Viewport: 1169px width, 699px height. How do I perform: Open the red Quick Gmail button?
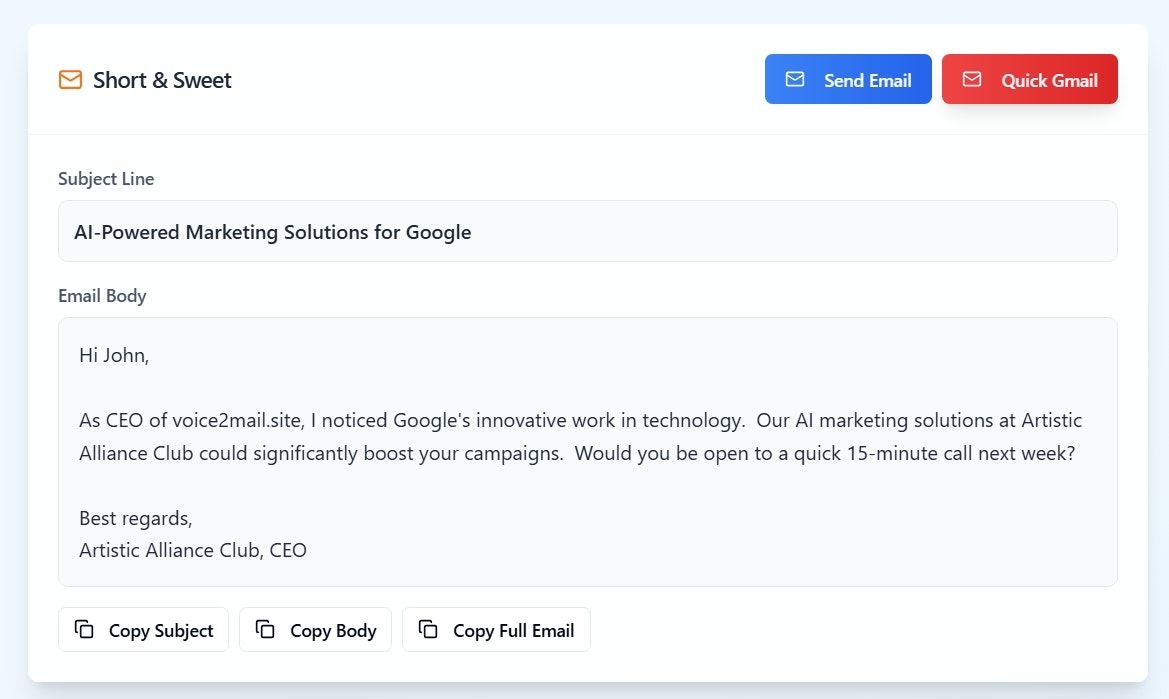(1029, 79)
